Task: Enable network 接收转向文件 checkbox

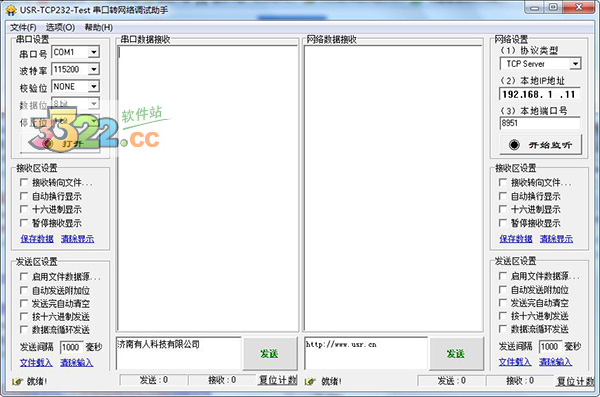Action: 503,183
